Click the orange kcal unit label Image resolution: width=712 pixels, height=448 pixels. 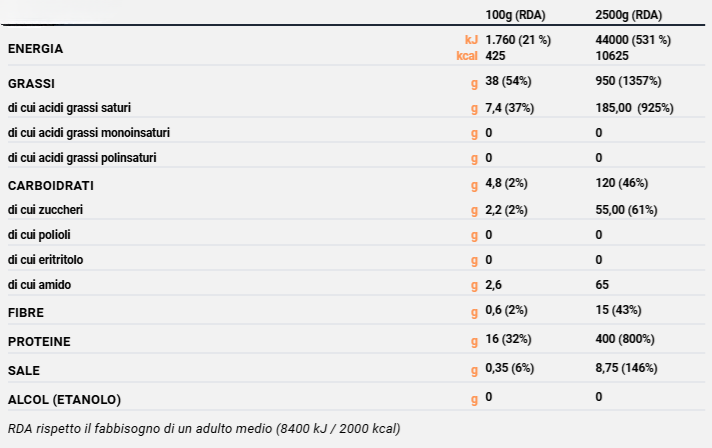pos(467,56)
